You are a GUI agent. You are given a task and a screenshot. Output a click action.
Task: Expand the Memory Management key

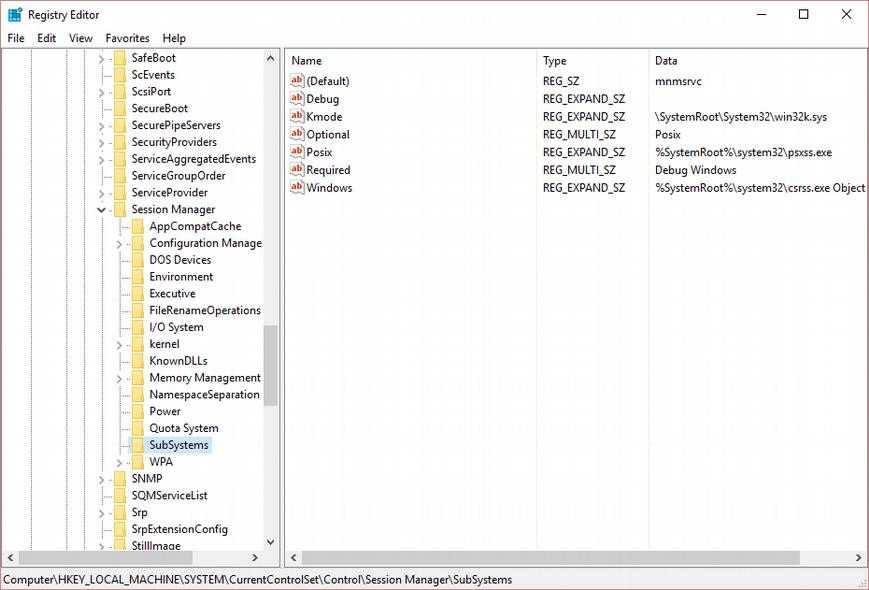(119, 378)
